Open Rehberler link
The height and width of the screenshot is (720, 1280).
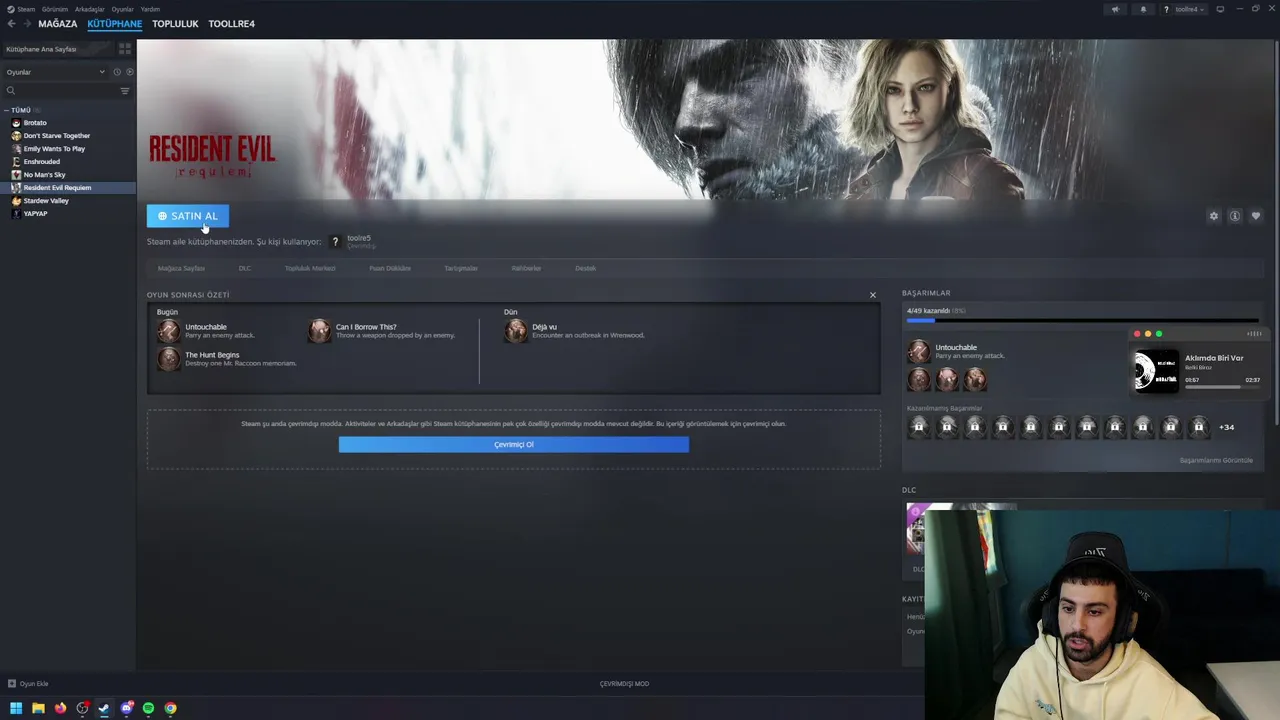tap(526, 268)
